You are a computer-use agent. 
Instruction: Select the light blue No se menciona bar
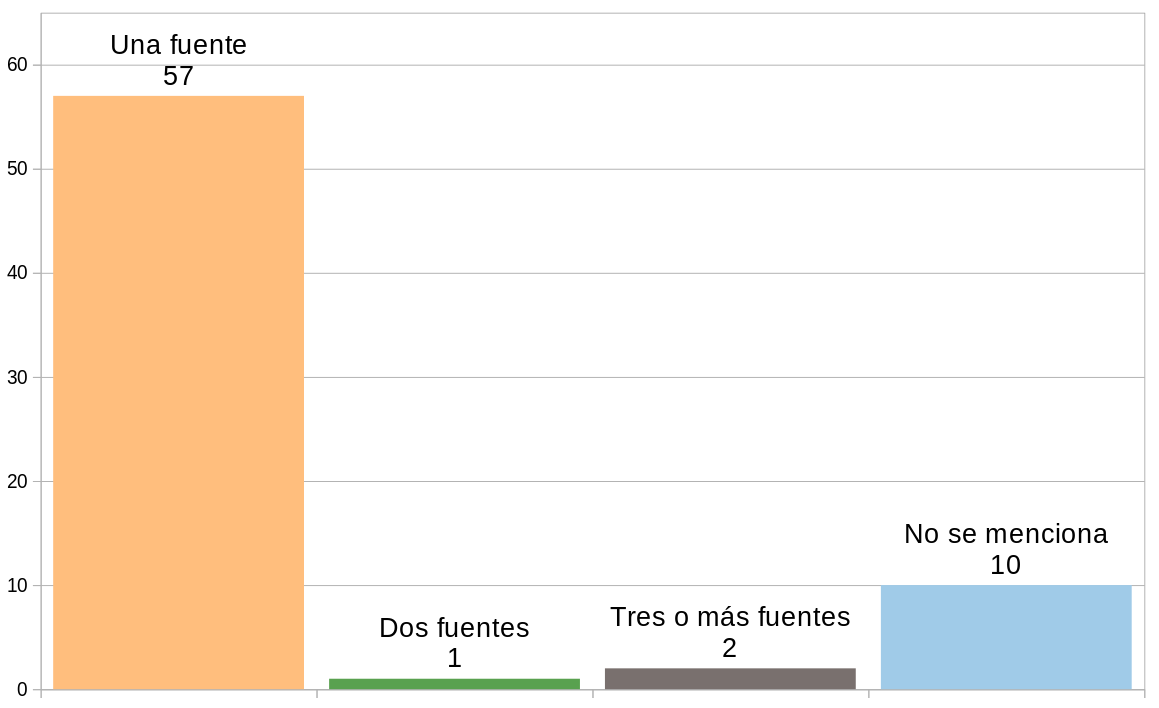click(1005, 637)
